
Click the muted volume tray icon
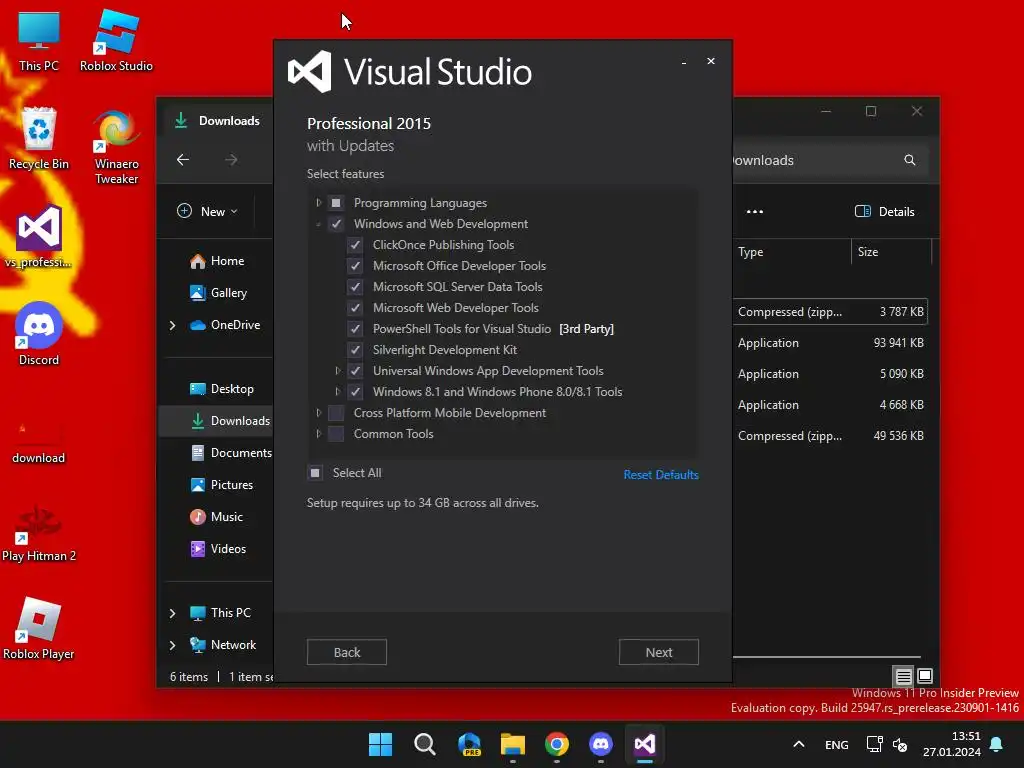900,744
